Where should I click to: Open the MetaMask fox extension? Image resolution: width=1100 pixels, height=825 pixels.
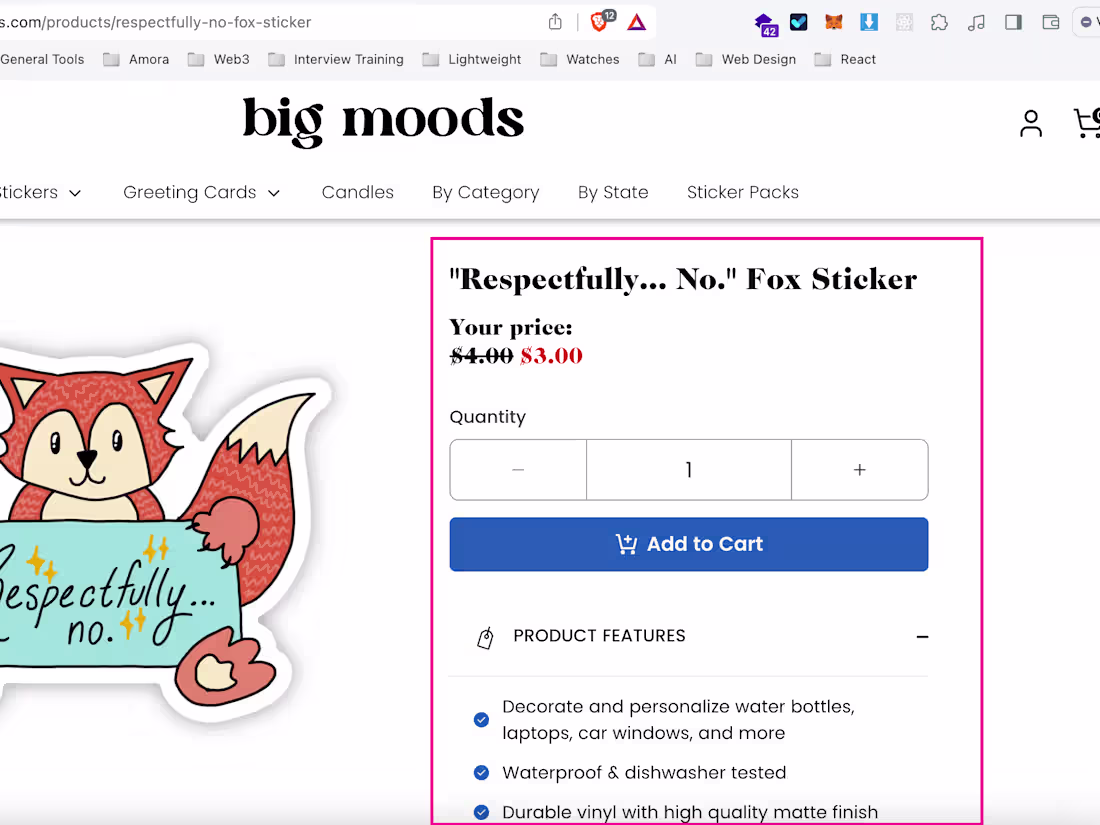pos(834,22)
